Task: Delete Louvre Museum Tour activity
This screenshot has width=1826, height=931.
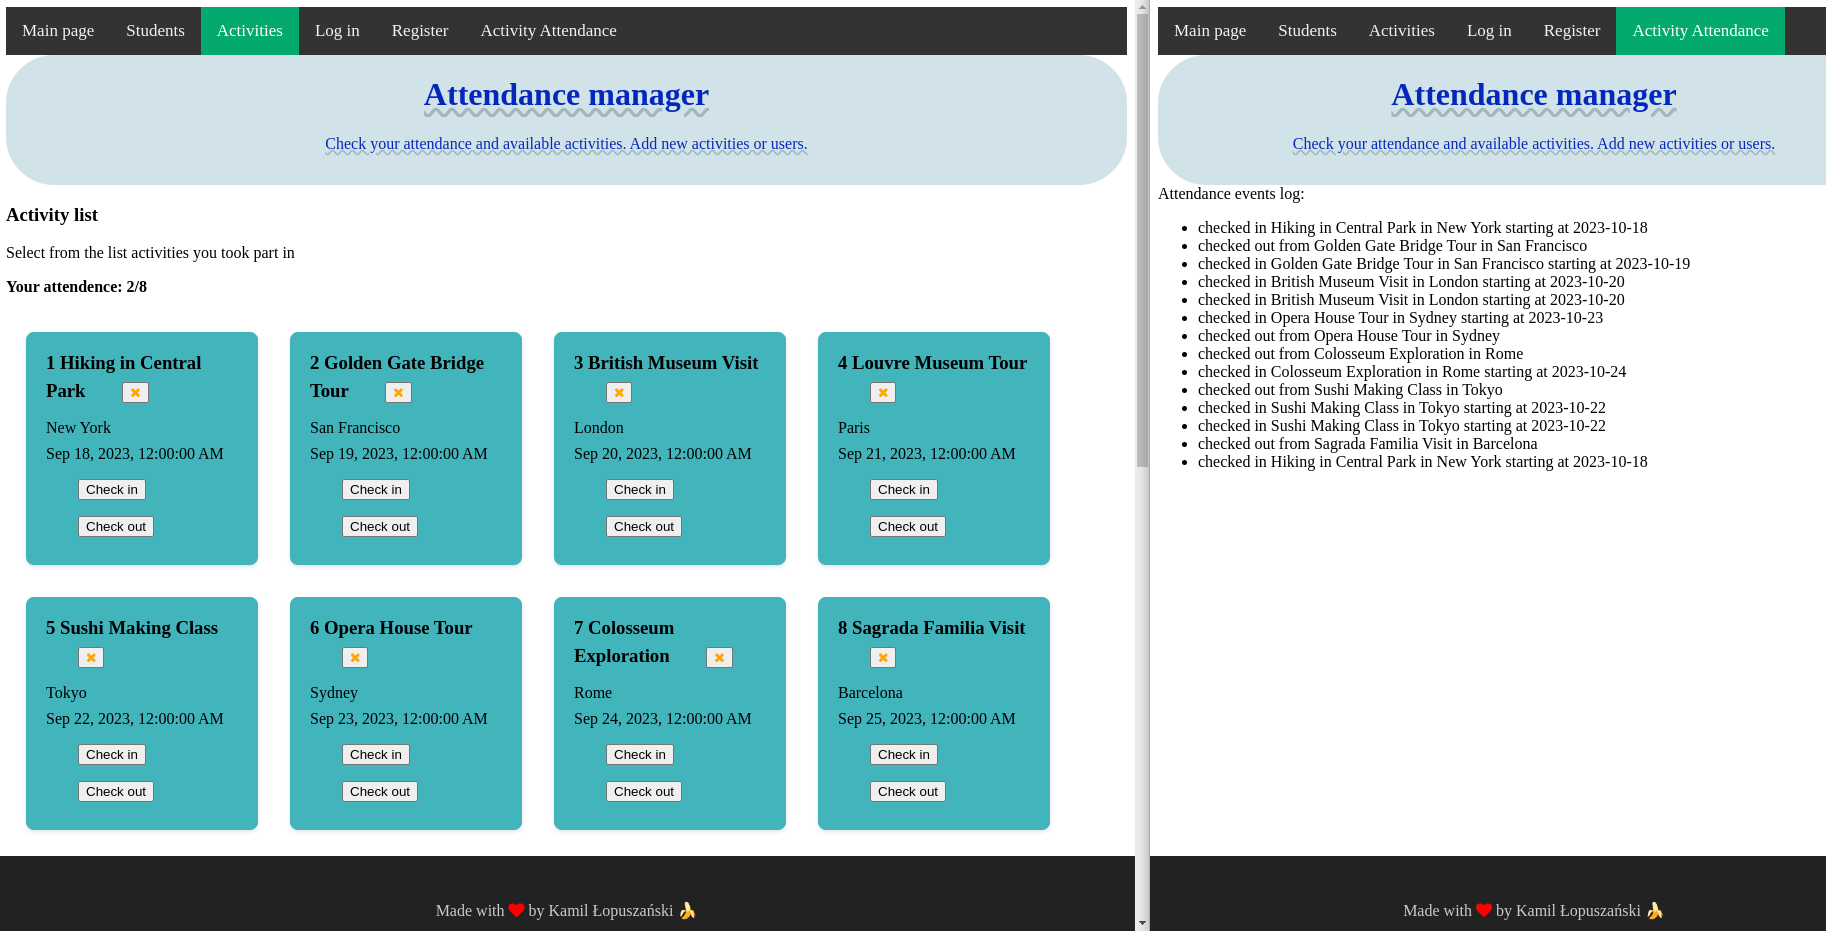Action: click(883, 393)
